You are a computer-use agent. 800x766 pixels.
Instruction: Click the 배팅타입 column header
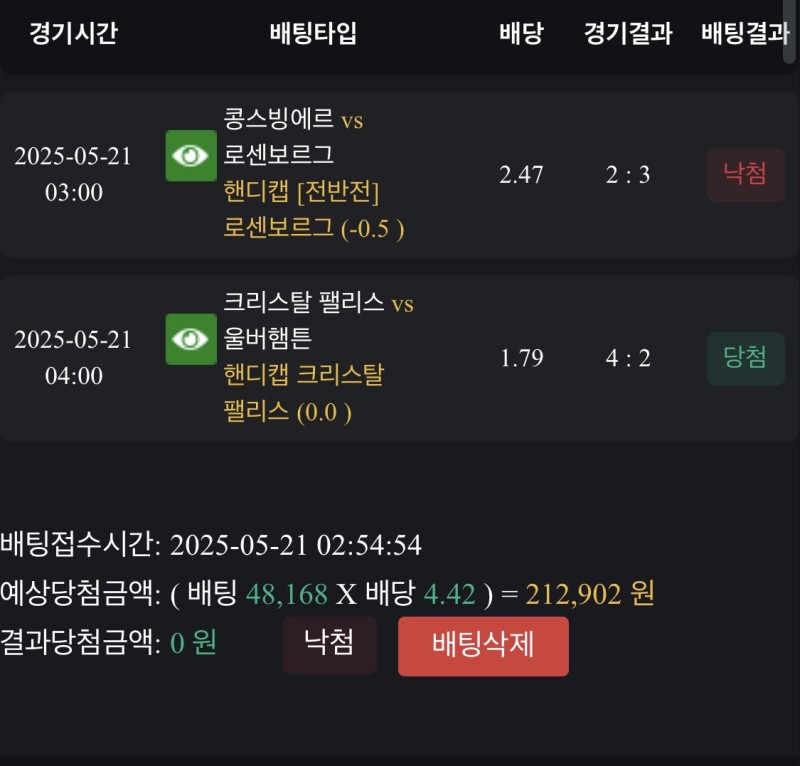click(313, 33)
